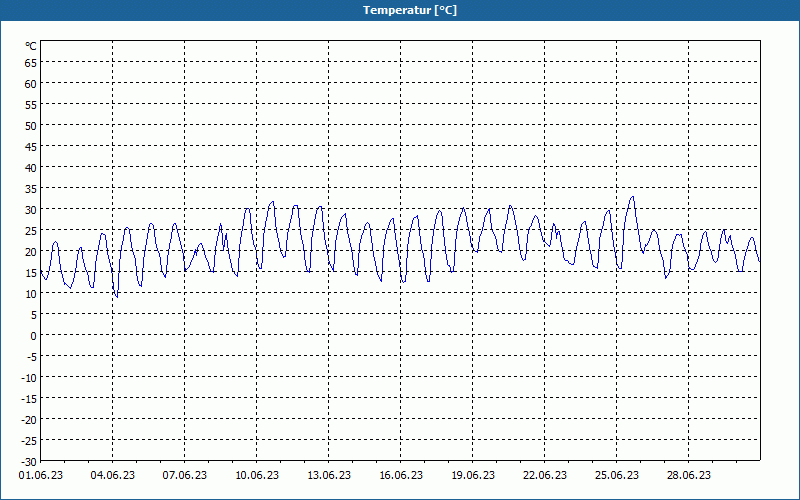Click the 35 value on temperature axis
Viewport: 800px width, 500px height.
pos(31,189)
